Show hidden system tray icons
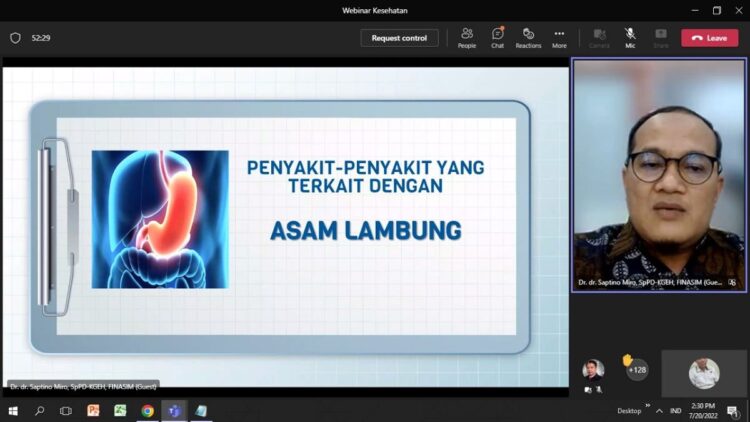The image size is (750, 422). click(659, 411)
